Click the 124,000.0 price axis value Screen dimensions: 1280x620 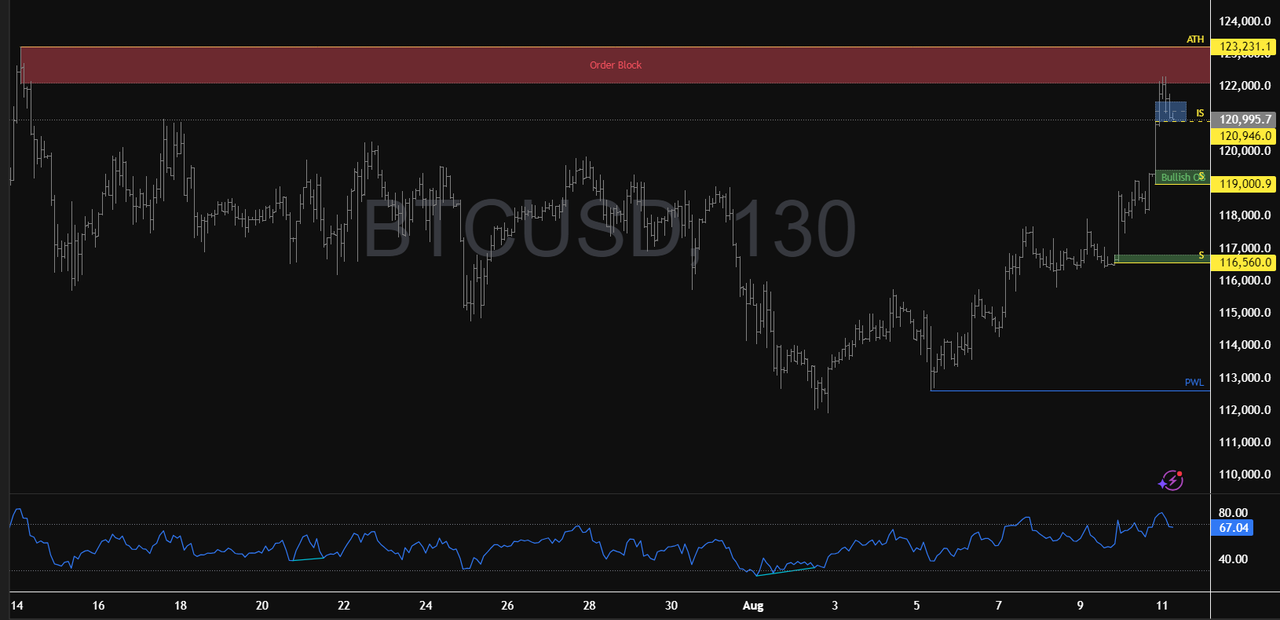pos(1245,21)
